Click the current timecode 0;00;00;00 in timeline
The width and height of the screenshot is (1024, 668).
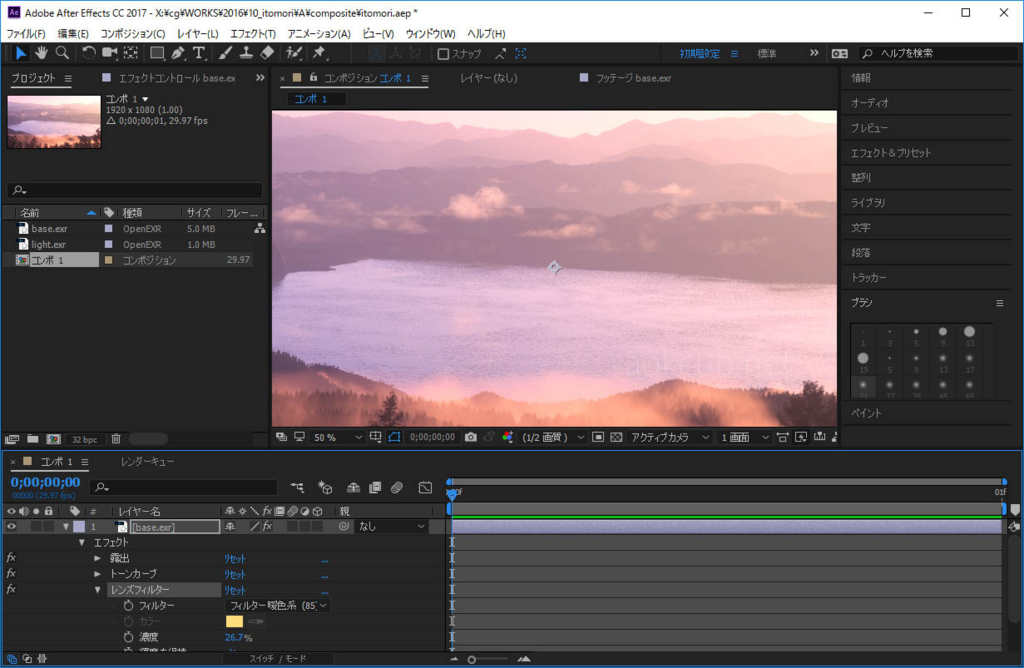45,482
